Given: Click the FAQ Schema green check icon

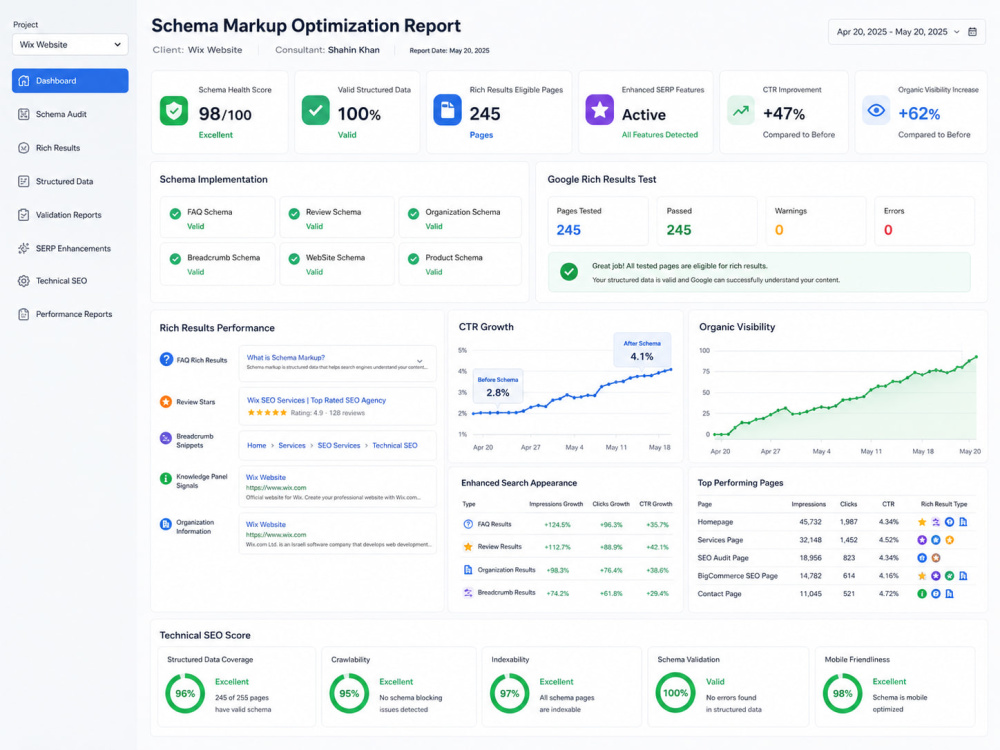Looking at the screenshot, I should 175,214.
